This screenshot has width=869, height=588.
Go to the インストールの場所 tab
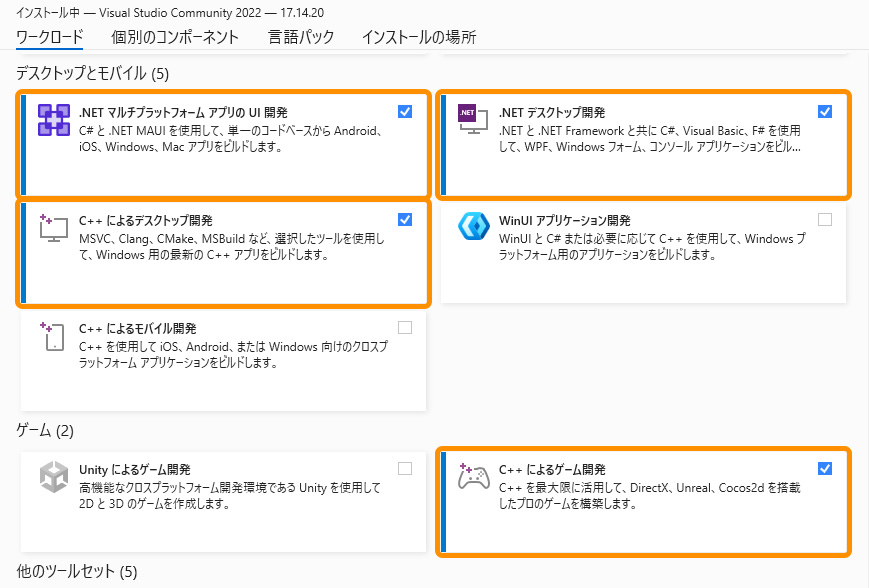(x=418, y=37)
